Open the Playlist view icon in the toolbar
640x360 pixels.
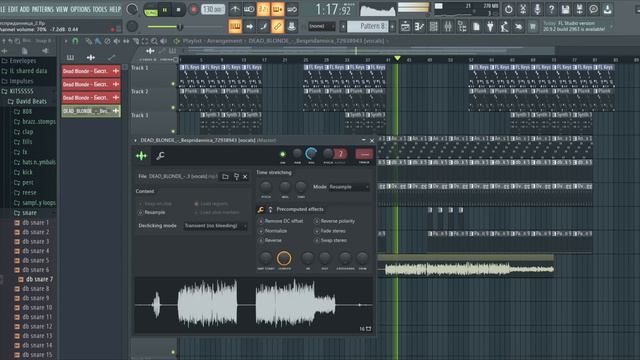pyautogui.click(x=405, y=27)
